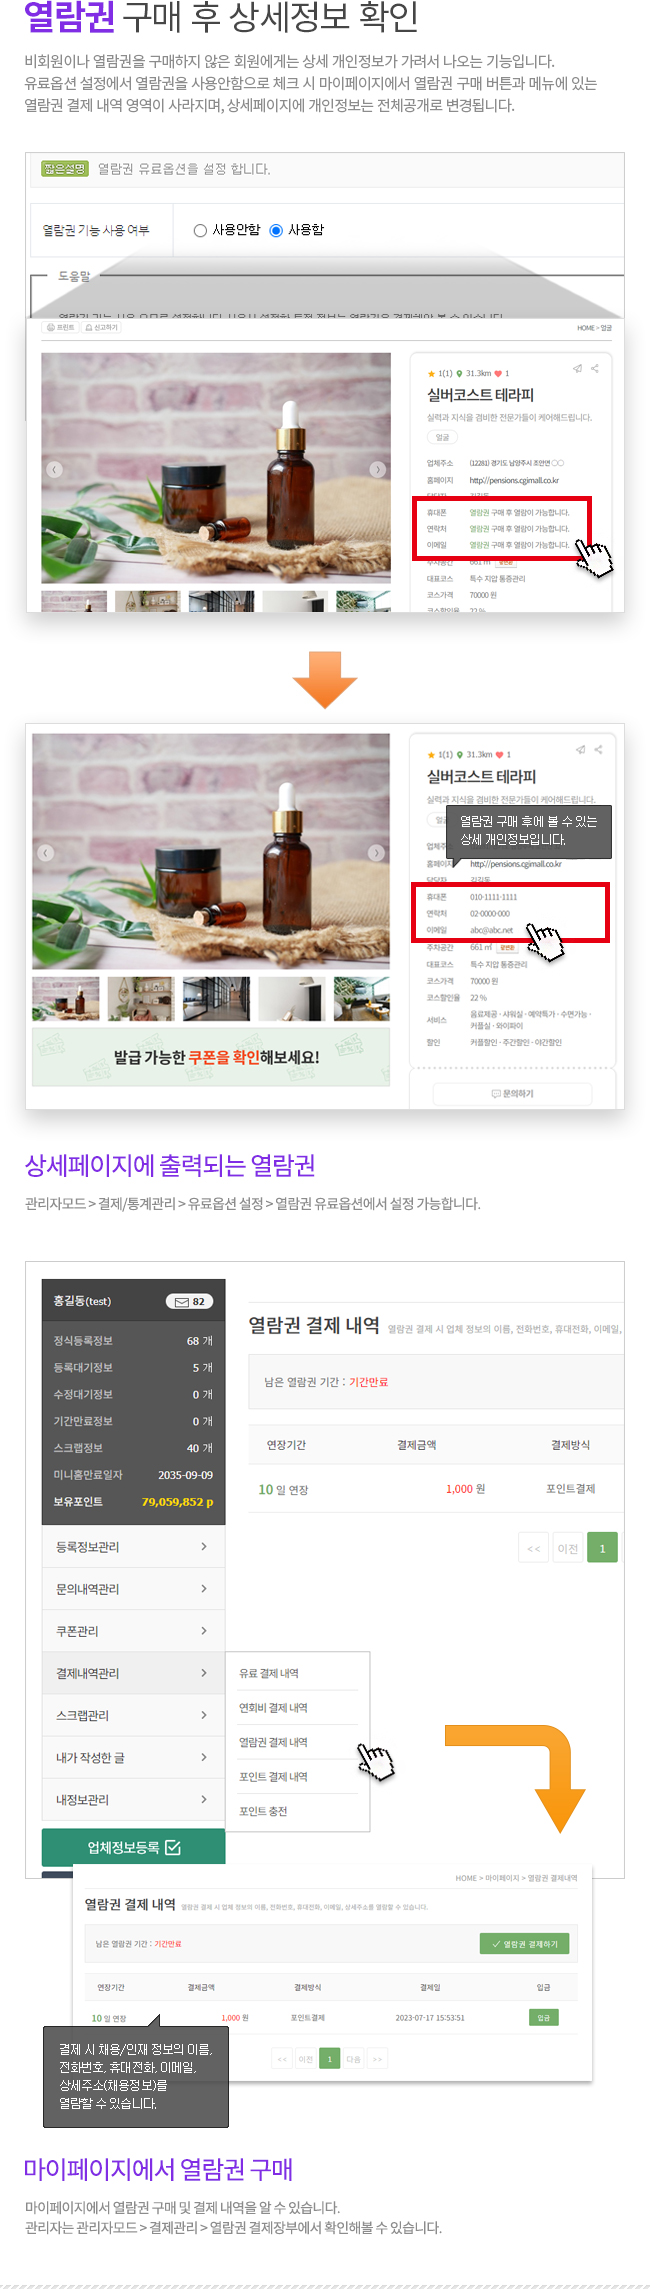The width and height of the screenshot is (650, 2289).
Task: Click the 프린트 print icon button
Action: click(x=61, y=327)
